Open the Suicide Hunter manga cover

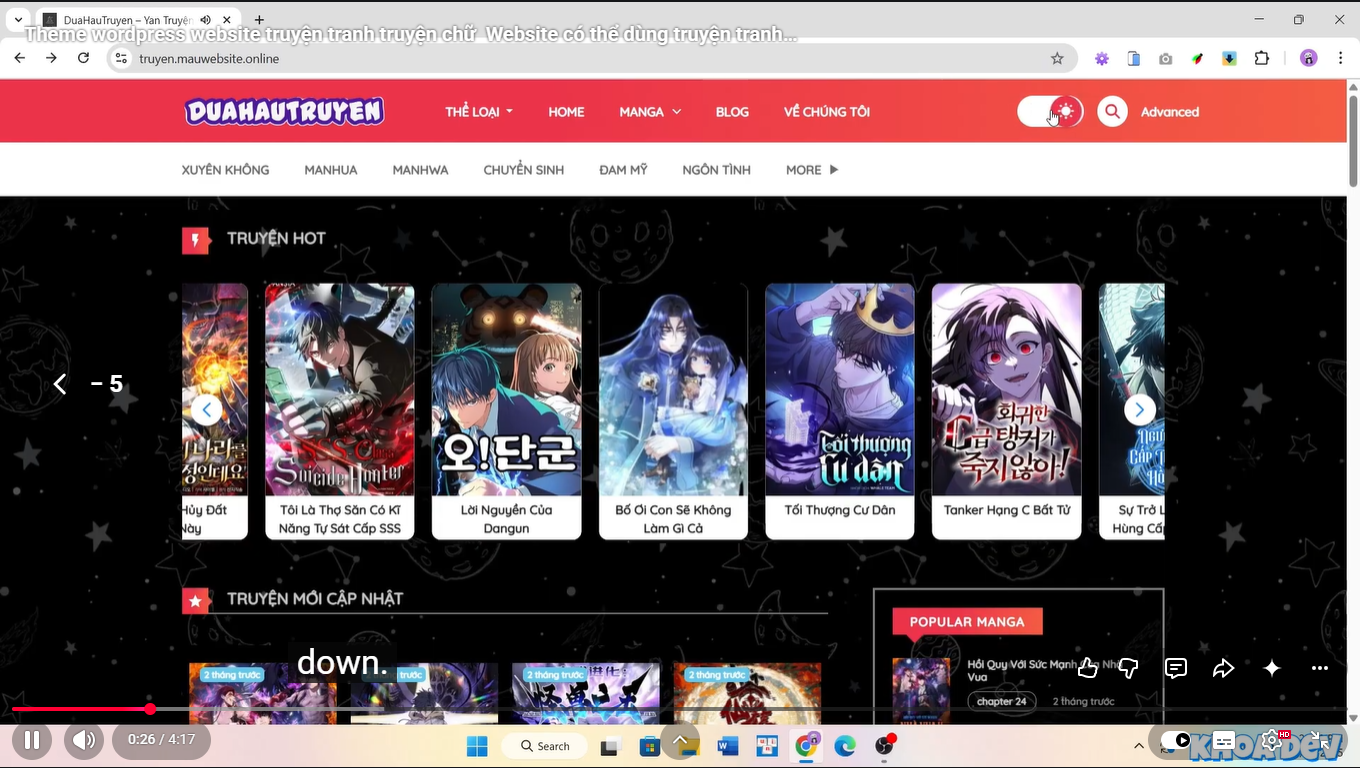click(x=340, y=390)
